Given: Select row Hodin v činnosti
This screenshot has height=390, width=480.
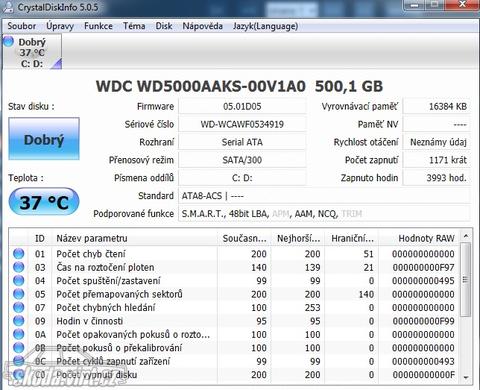Looking at the screenshot, I should pos(235,321).
